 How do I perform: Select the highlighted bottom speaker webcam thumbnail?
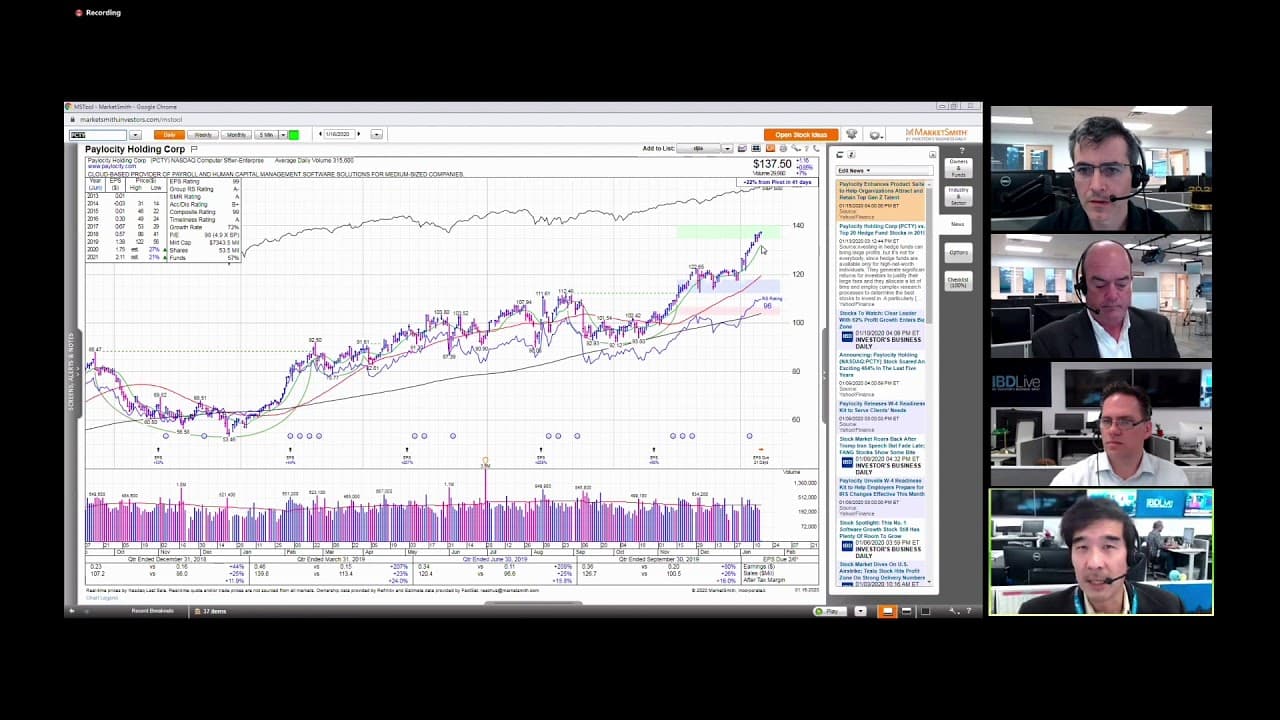click(1101, 552)
